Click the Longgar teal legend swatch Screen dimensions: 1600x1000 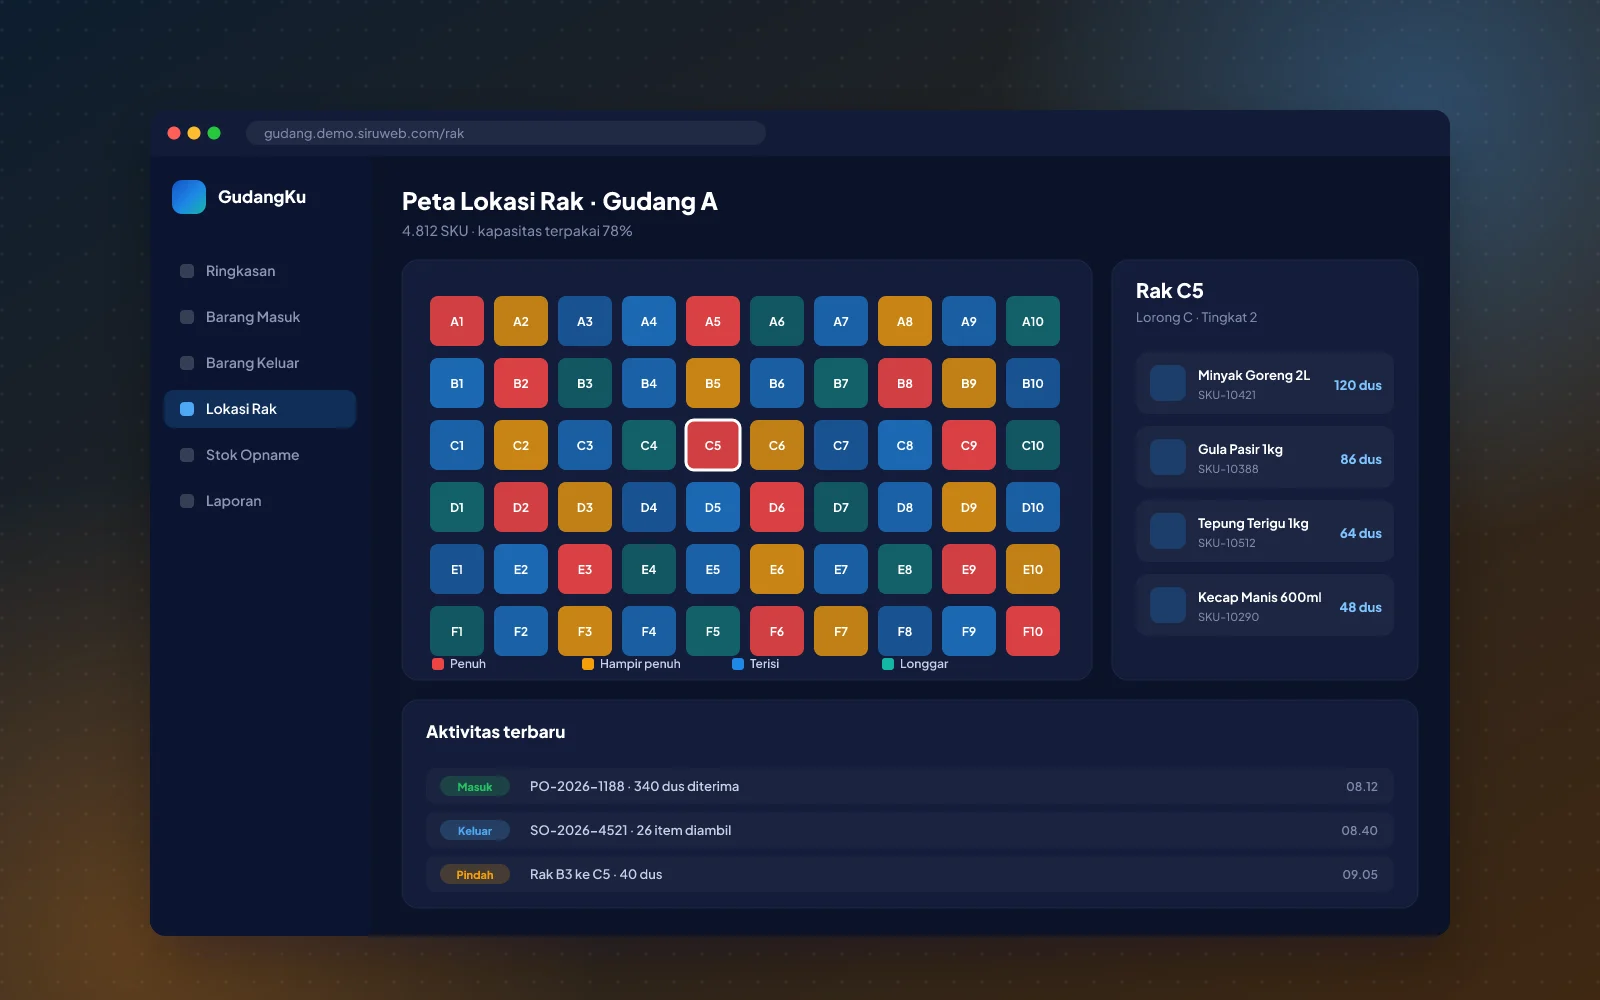[888, 664]
